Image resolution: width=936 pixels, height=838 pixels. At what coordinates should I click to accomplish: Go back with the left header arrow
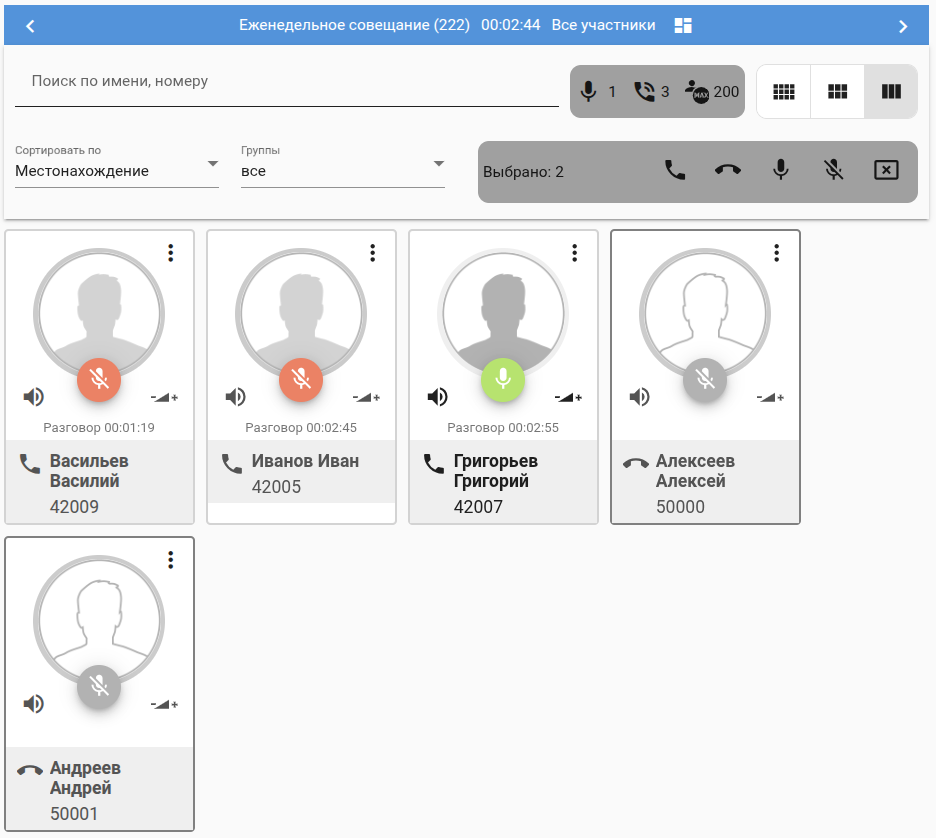tap(30, 26)
